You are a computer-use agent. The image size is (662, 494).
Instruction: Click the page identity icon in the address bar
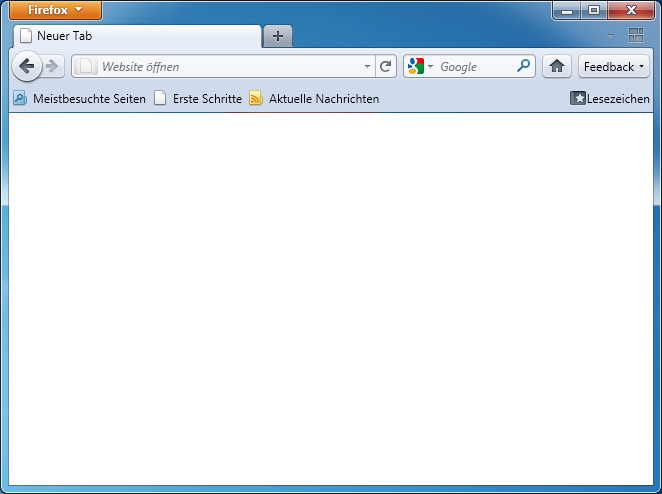(85, 66)
